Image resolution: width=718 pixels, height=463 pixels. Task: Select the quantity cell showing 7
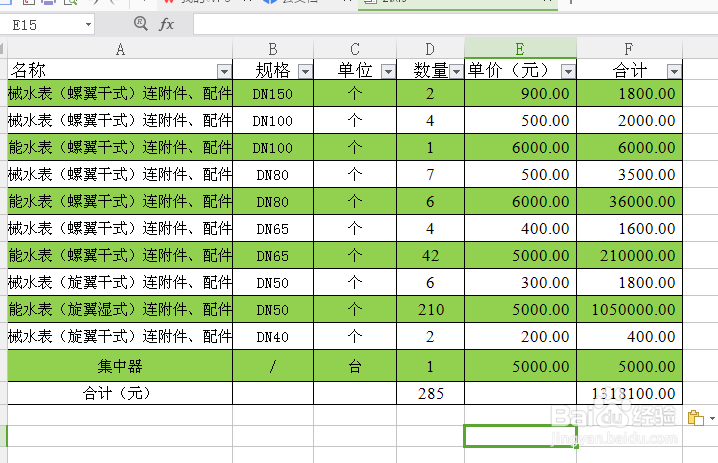(x=430, y=174)
